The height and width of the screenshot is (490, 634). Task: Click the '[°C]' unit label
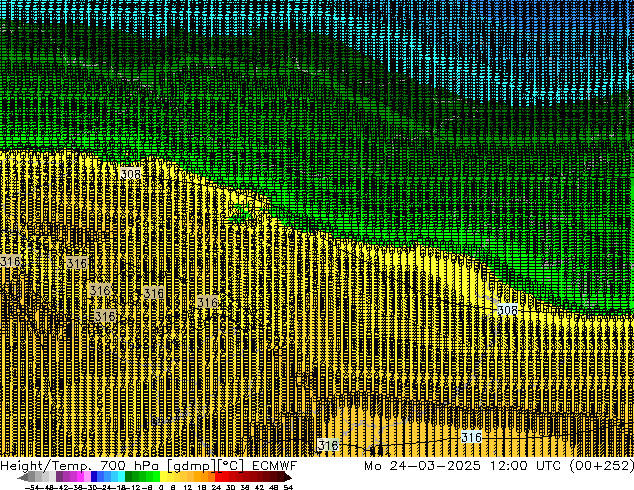pyautogui.click(x=230, y=466)
